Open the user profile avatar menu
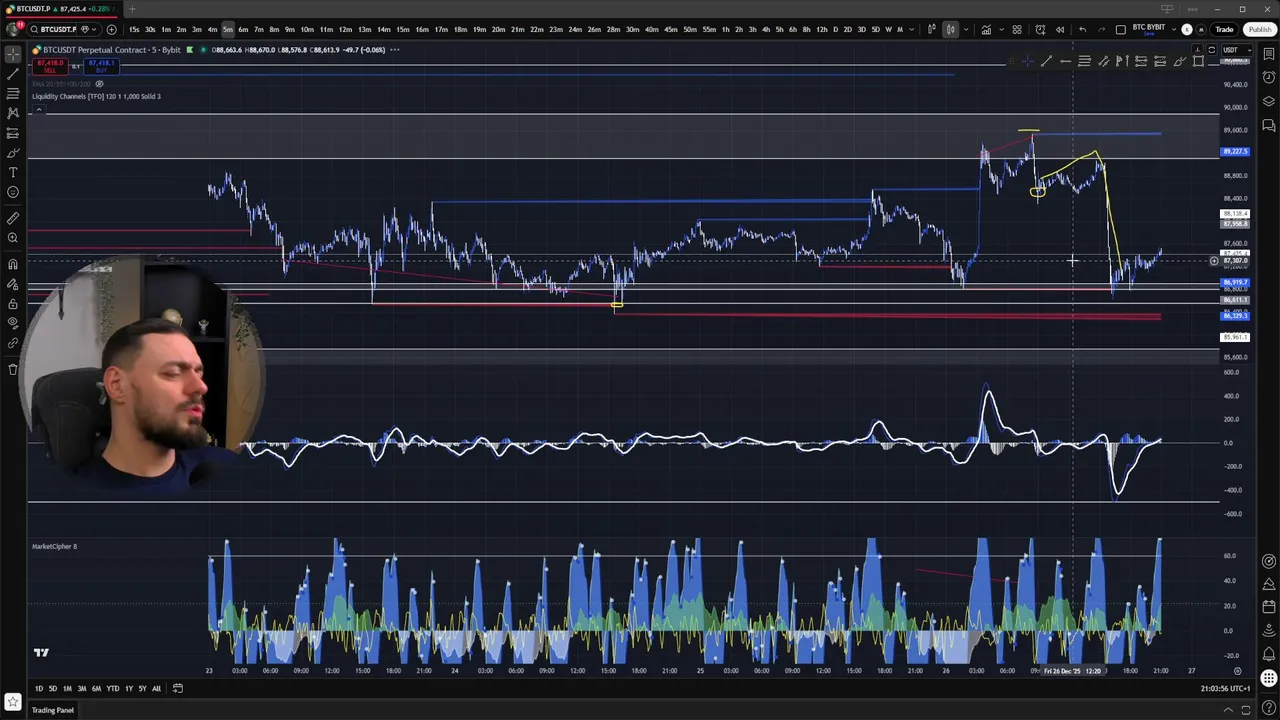This screenshot has height=720, width=1280. point(13,29)
